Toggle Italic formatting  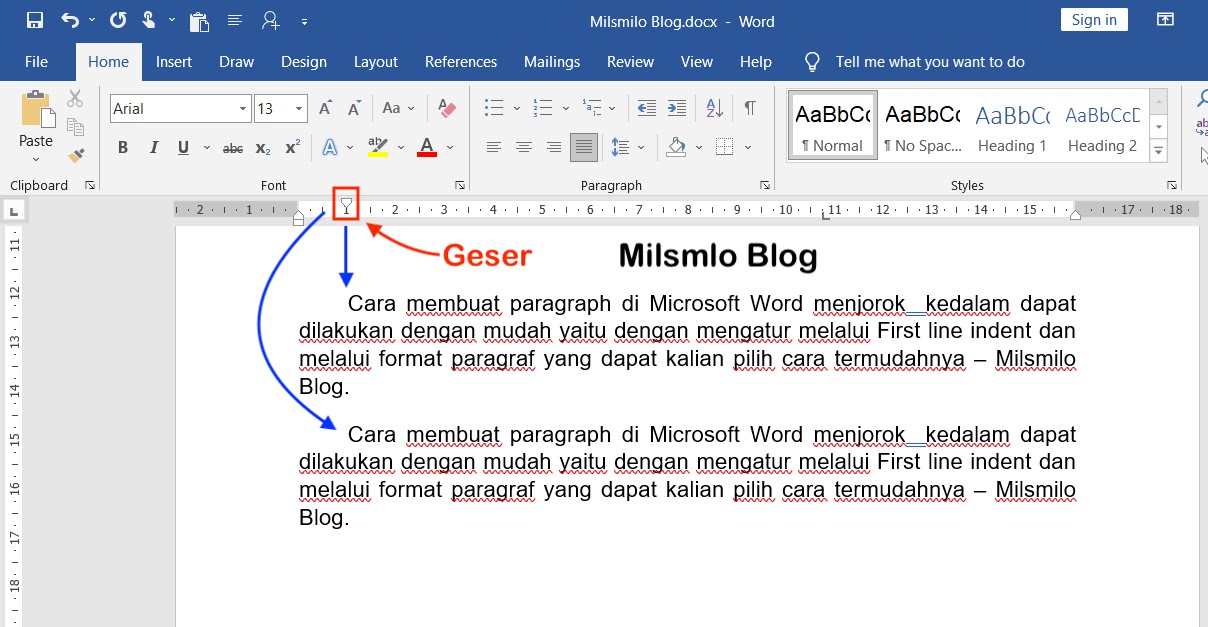(x=154, y=148)
